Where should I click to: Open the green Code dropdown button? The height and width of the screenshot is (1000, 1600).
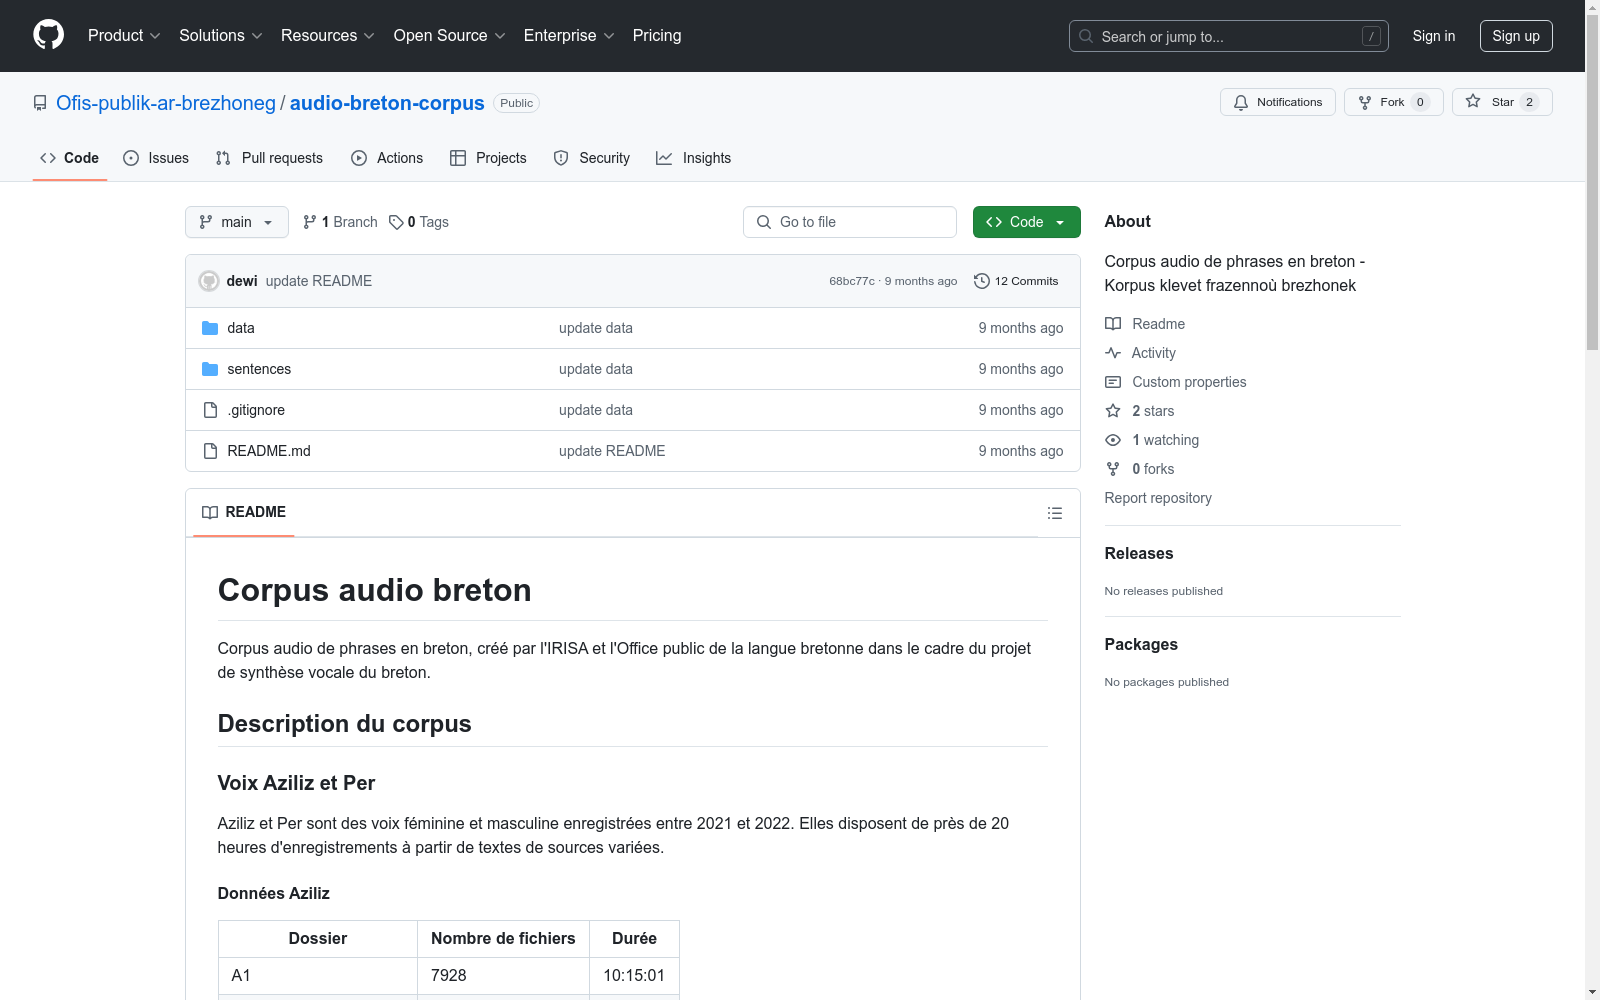[1026, 222]
